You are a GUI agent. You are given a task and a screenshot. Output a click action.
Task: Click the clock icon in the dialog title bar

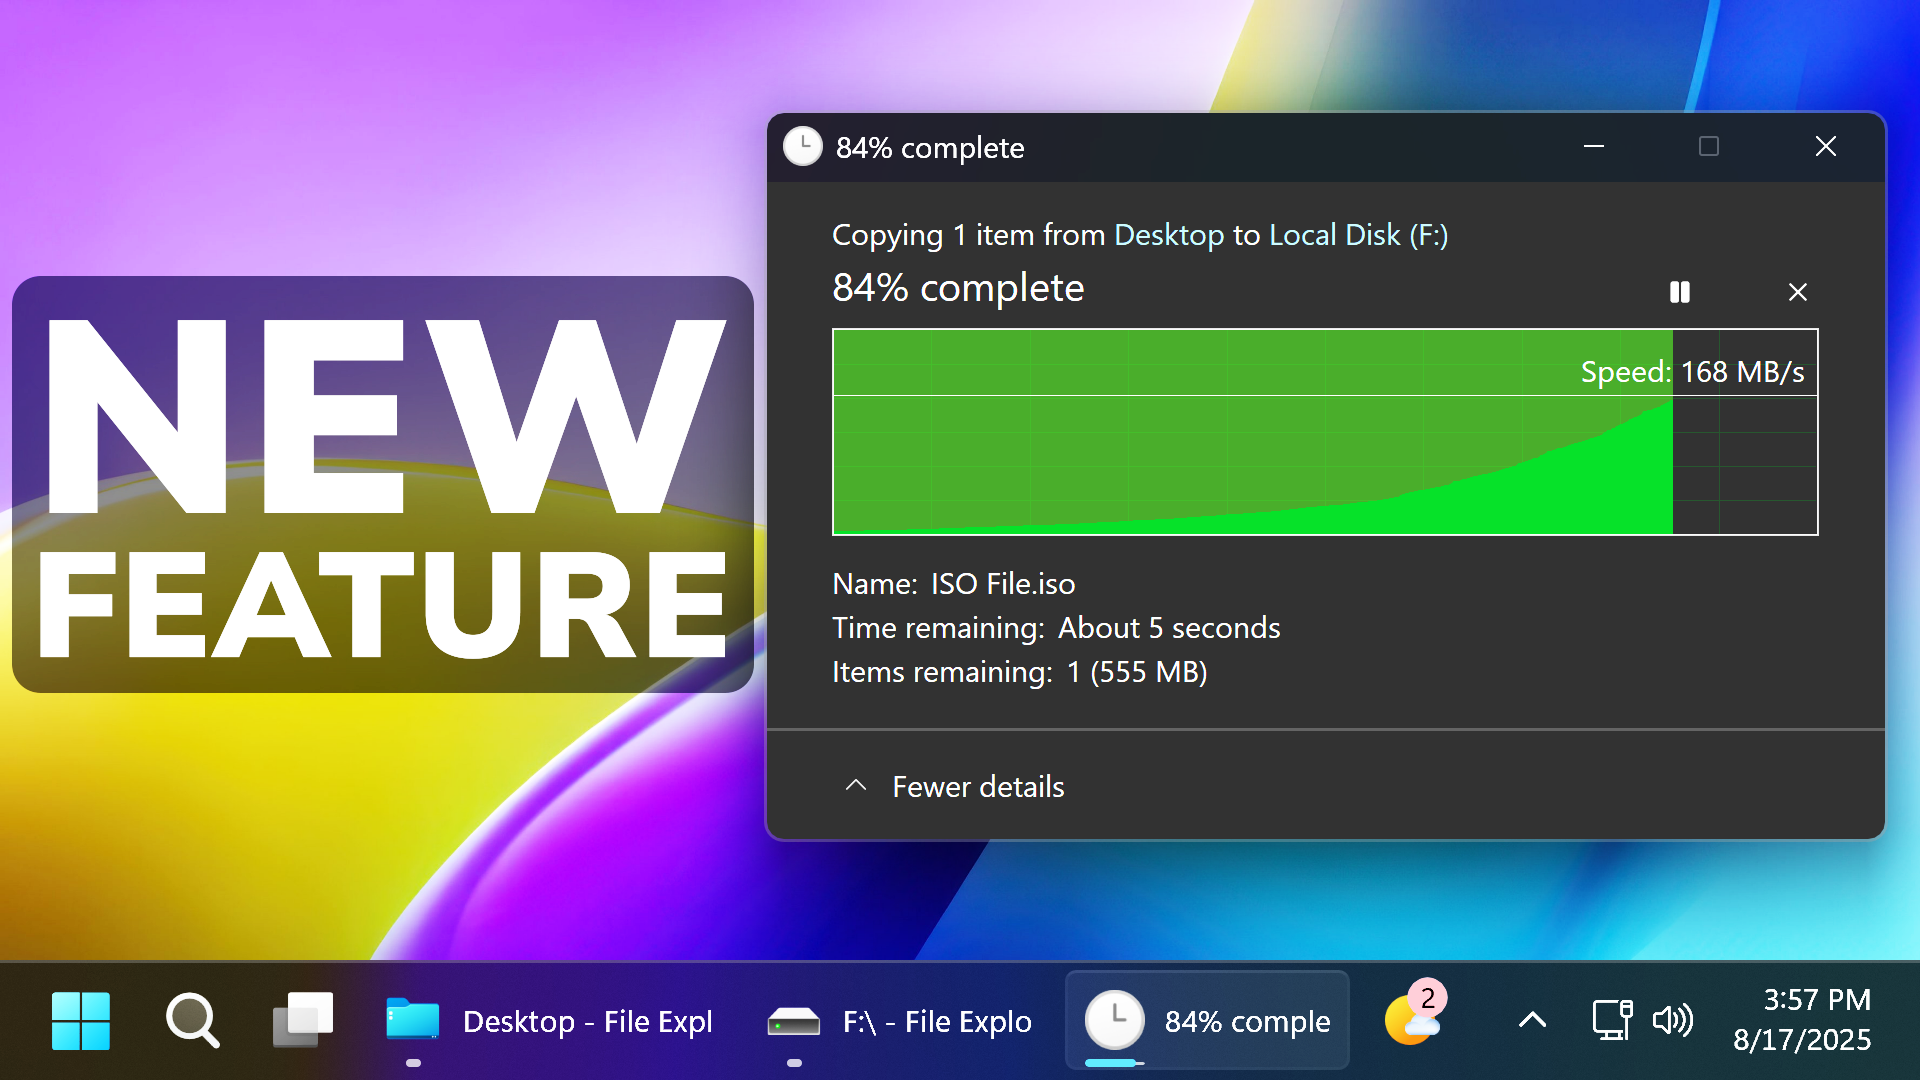tap(803, 147)
